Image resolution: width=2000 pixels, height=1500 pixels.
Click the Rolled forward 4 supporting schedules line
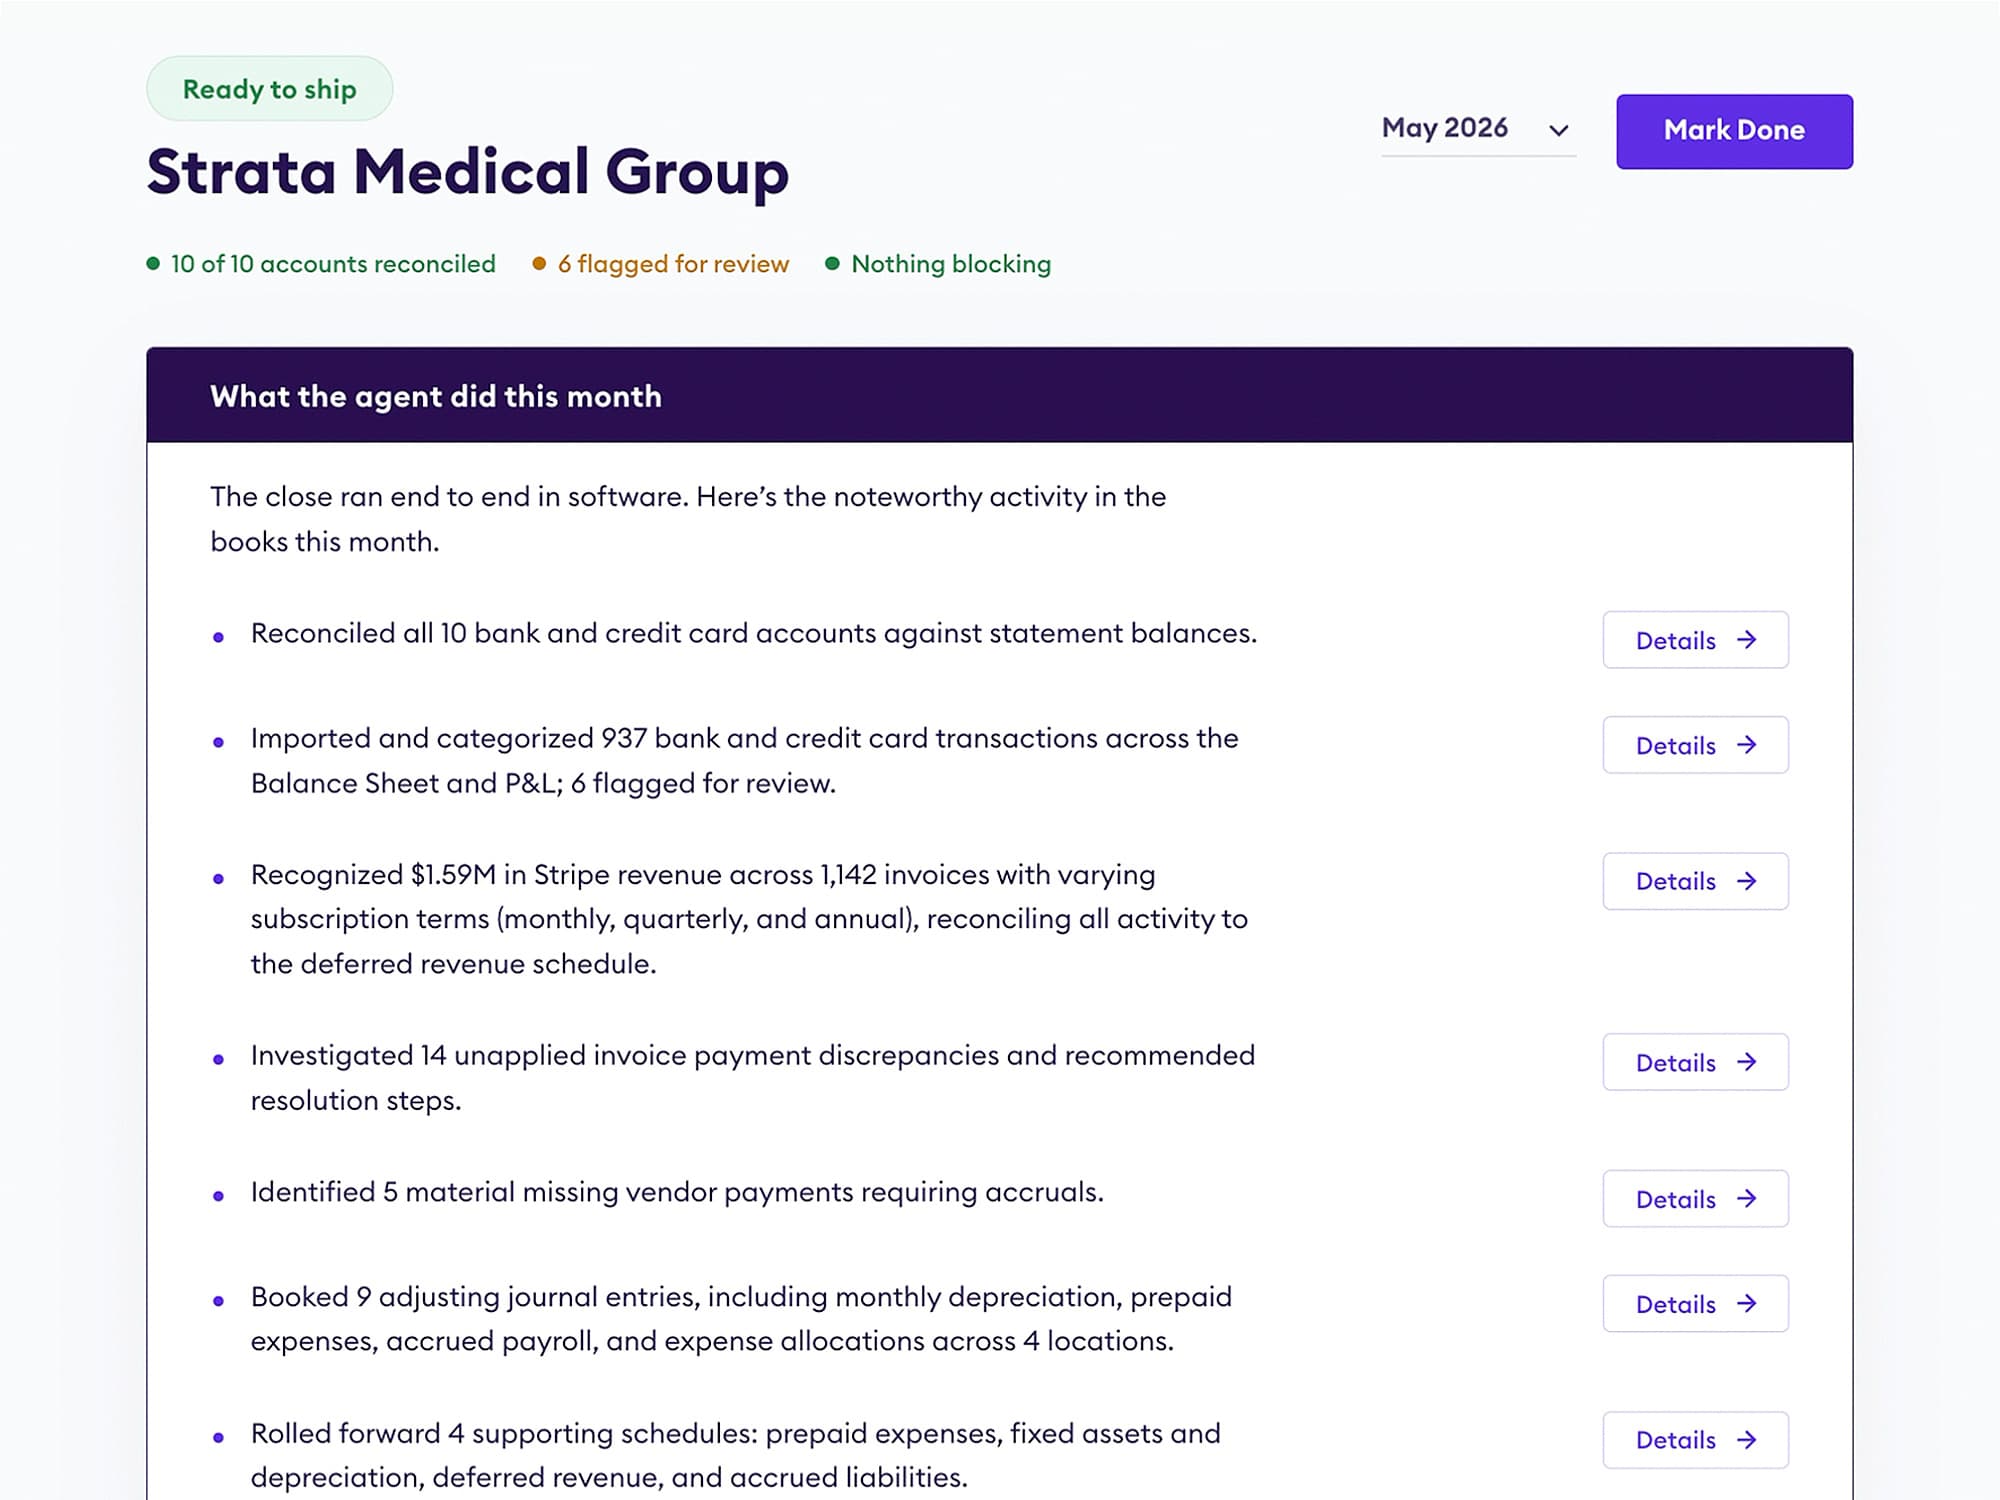coord(735,1455)
